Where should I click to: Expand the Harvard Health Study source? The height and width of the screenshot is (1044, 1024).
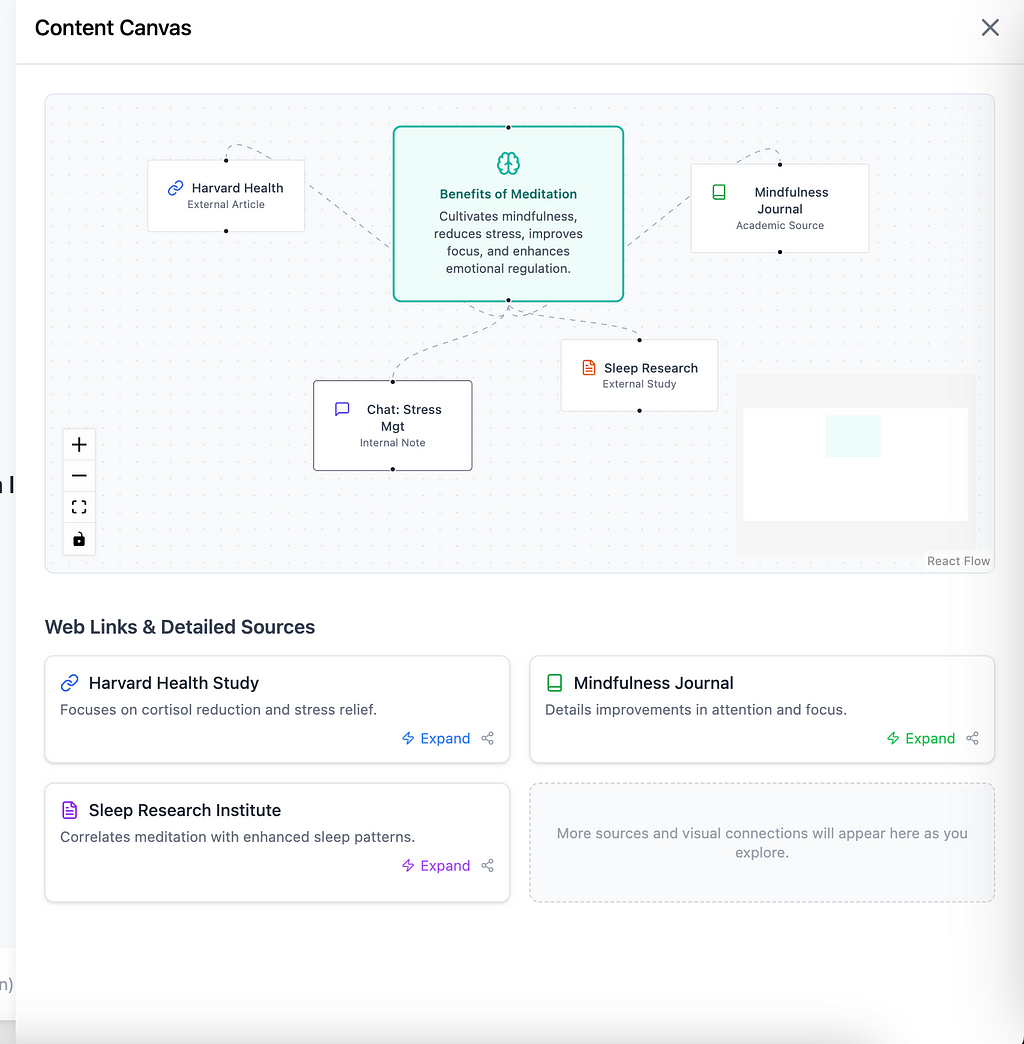436,738
